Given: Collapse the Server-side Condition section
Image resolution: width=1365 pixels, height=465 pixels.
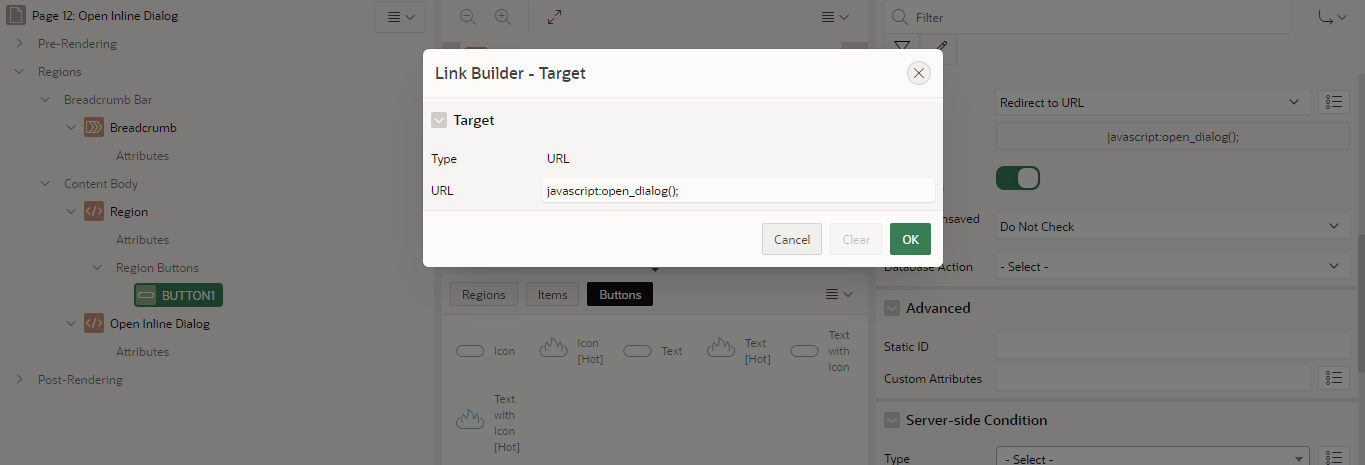Looking at the screenshot, I should pyautogui.click(x=892, y=420).
